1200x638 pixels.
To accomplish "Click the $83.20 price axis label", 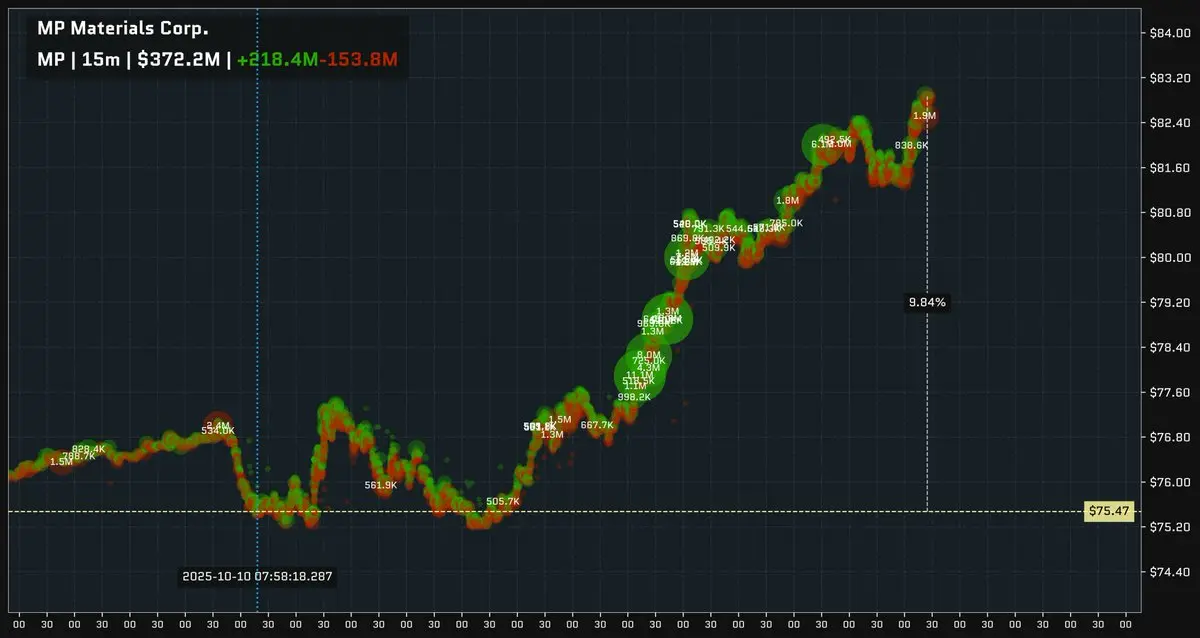I will pos(1168,78).
